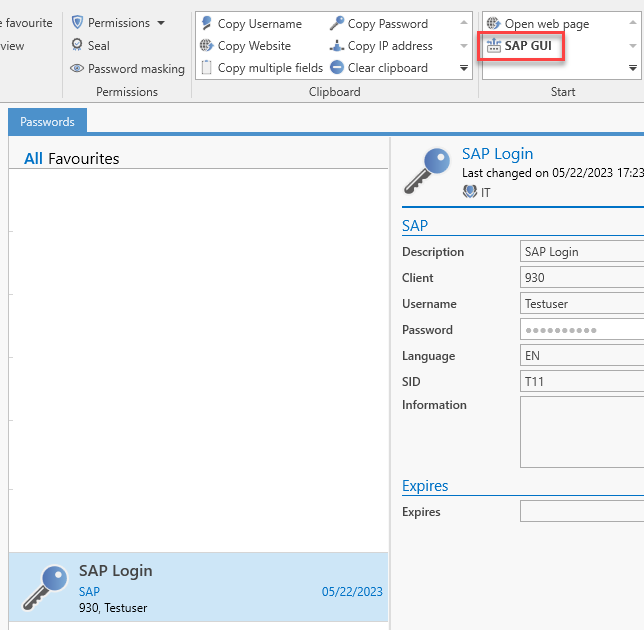The height and width of the screenshot is (630, 644).
Task: Click Start gallery scroll up arrow
Action: (633, 23)
